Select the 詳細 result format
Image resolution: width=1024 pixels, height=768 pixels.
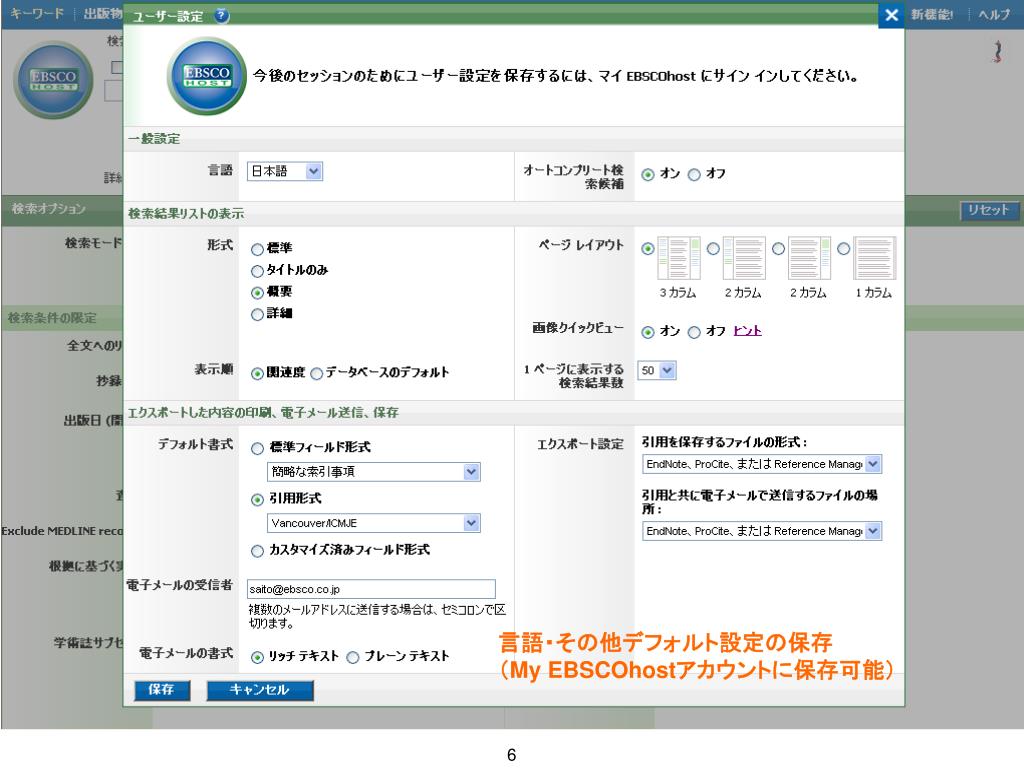point(257,315)
